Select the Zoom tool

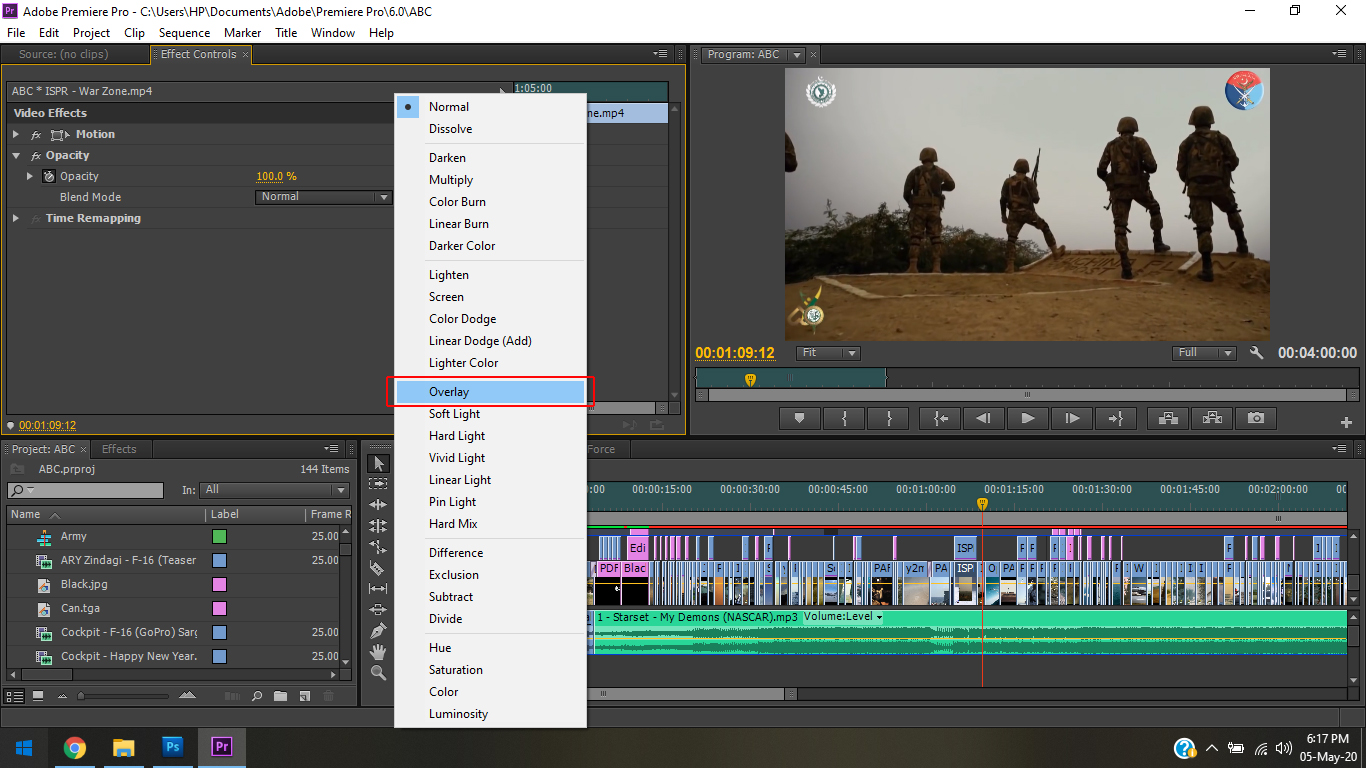pyautogui.click(x=378, y=673)
